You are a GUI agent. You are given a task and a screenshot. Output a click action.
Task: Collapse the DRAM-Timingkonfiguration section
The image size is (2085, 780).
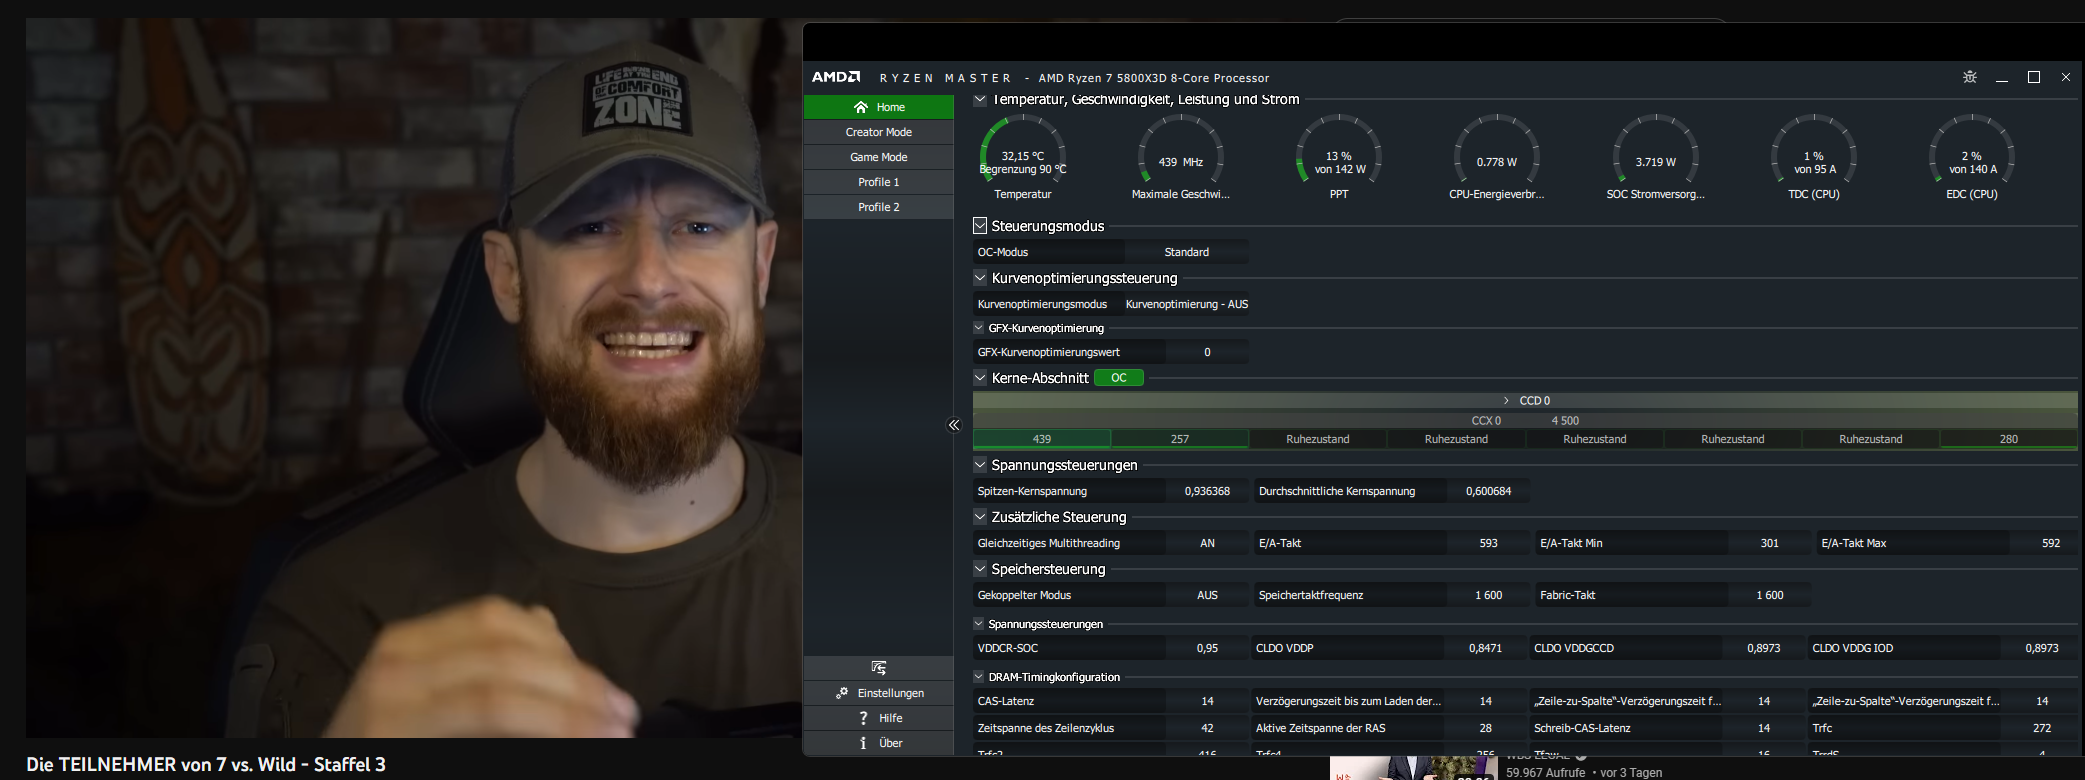[x=979, y=677]
